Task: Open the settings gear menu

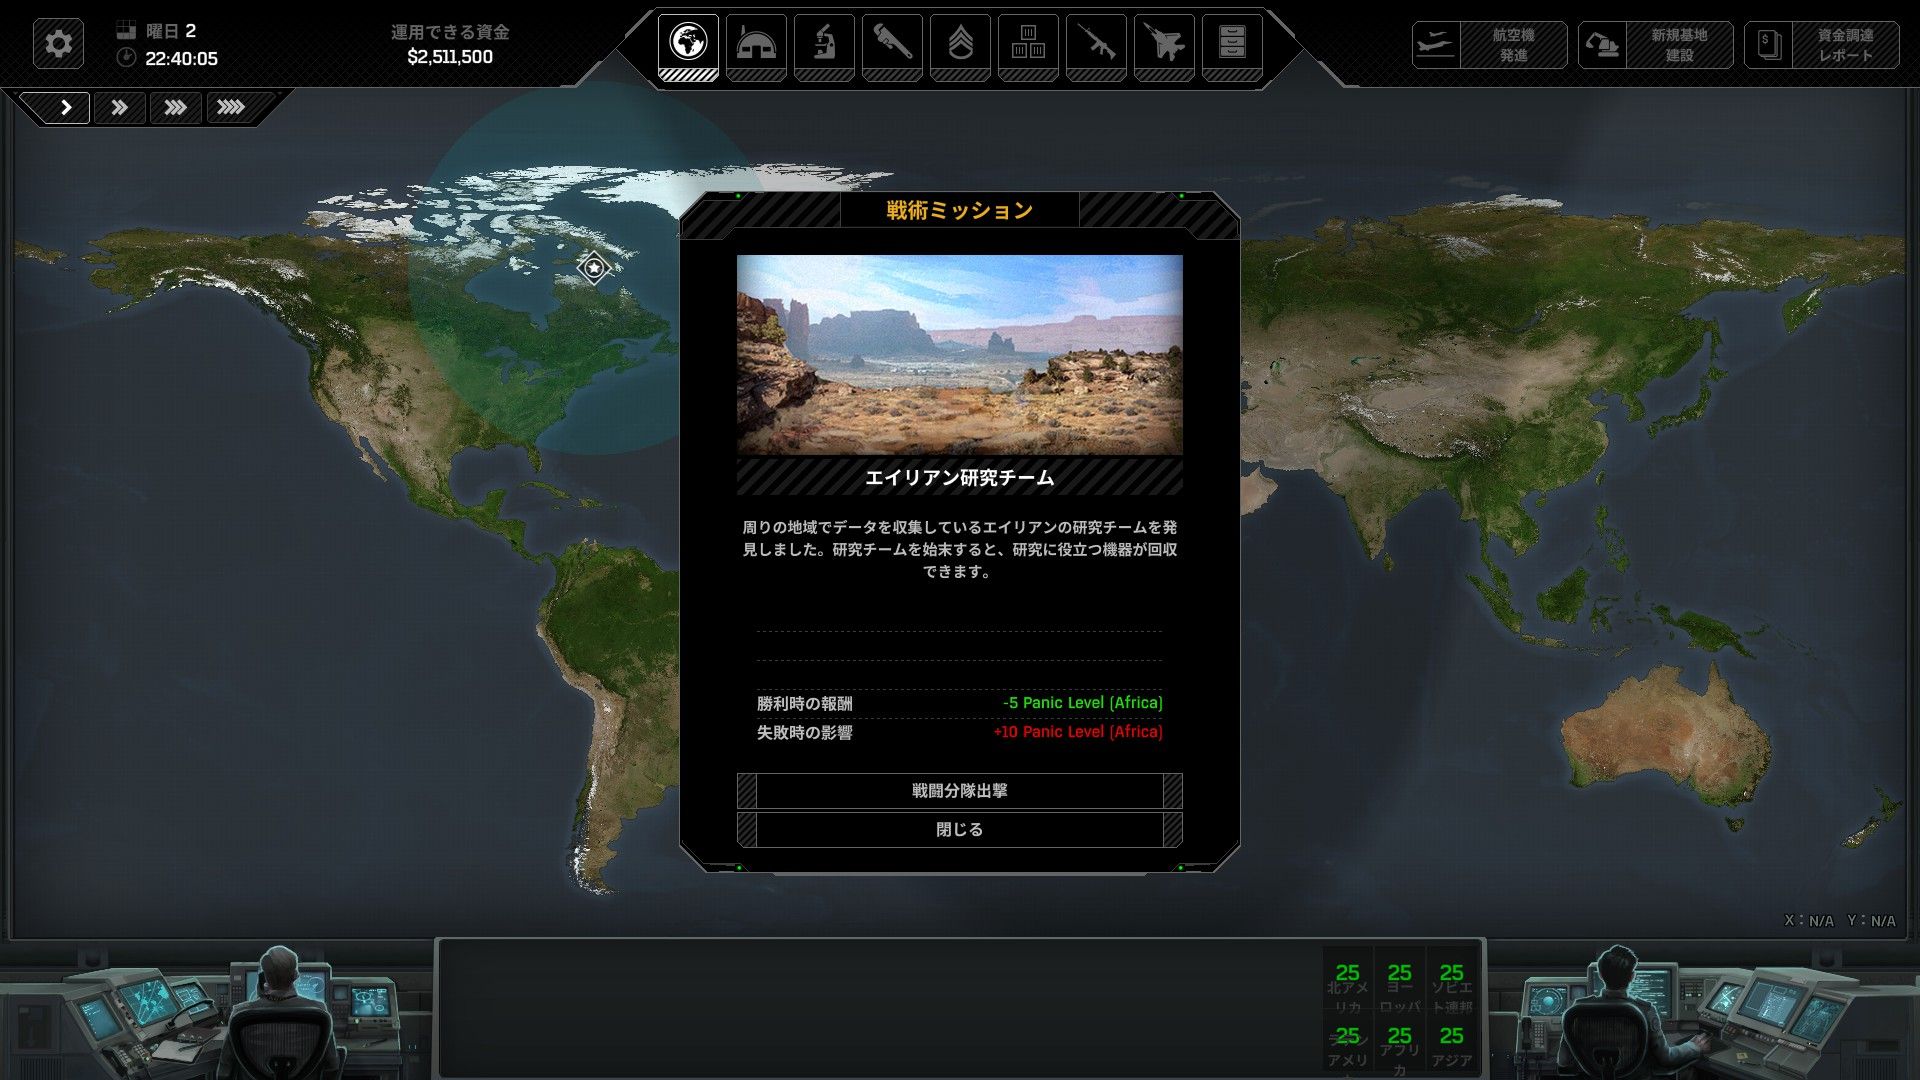Action: tap(58, 44)
